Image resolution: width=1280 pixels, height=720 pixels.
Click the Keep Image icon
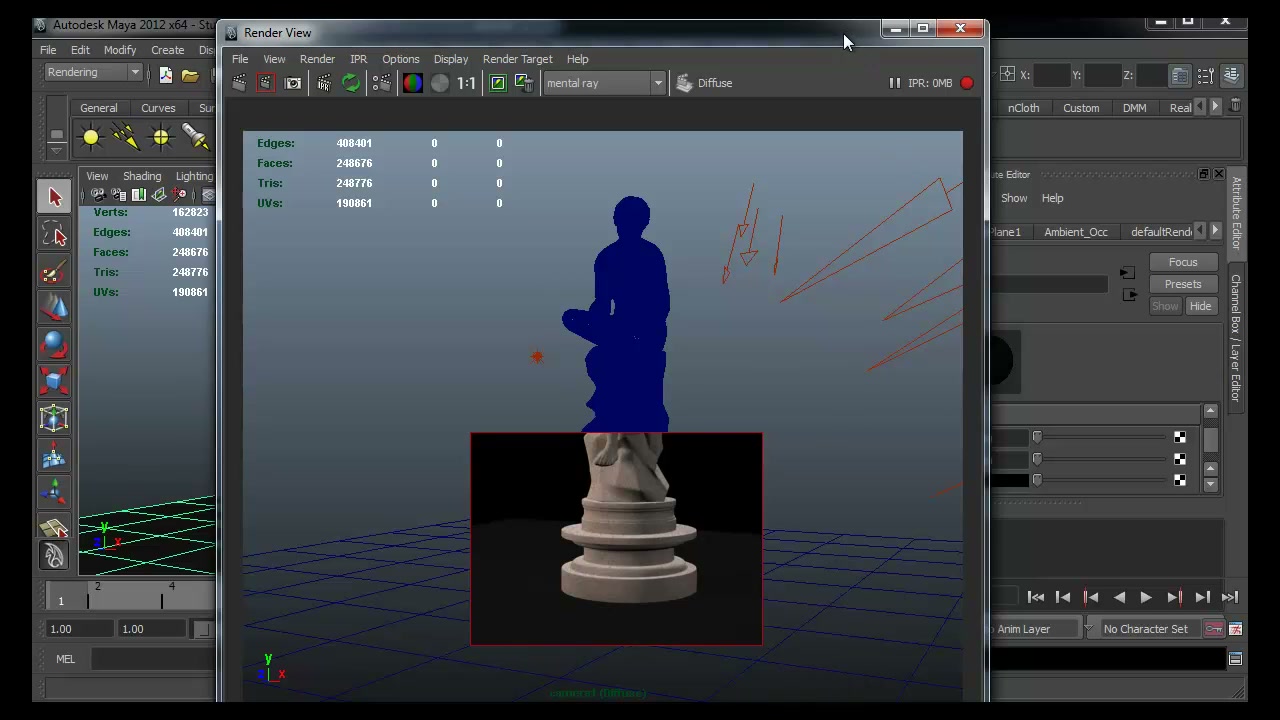(x=498, y=83)
